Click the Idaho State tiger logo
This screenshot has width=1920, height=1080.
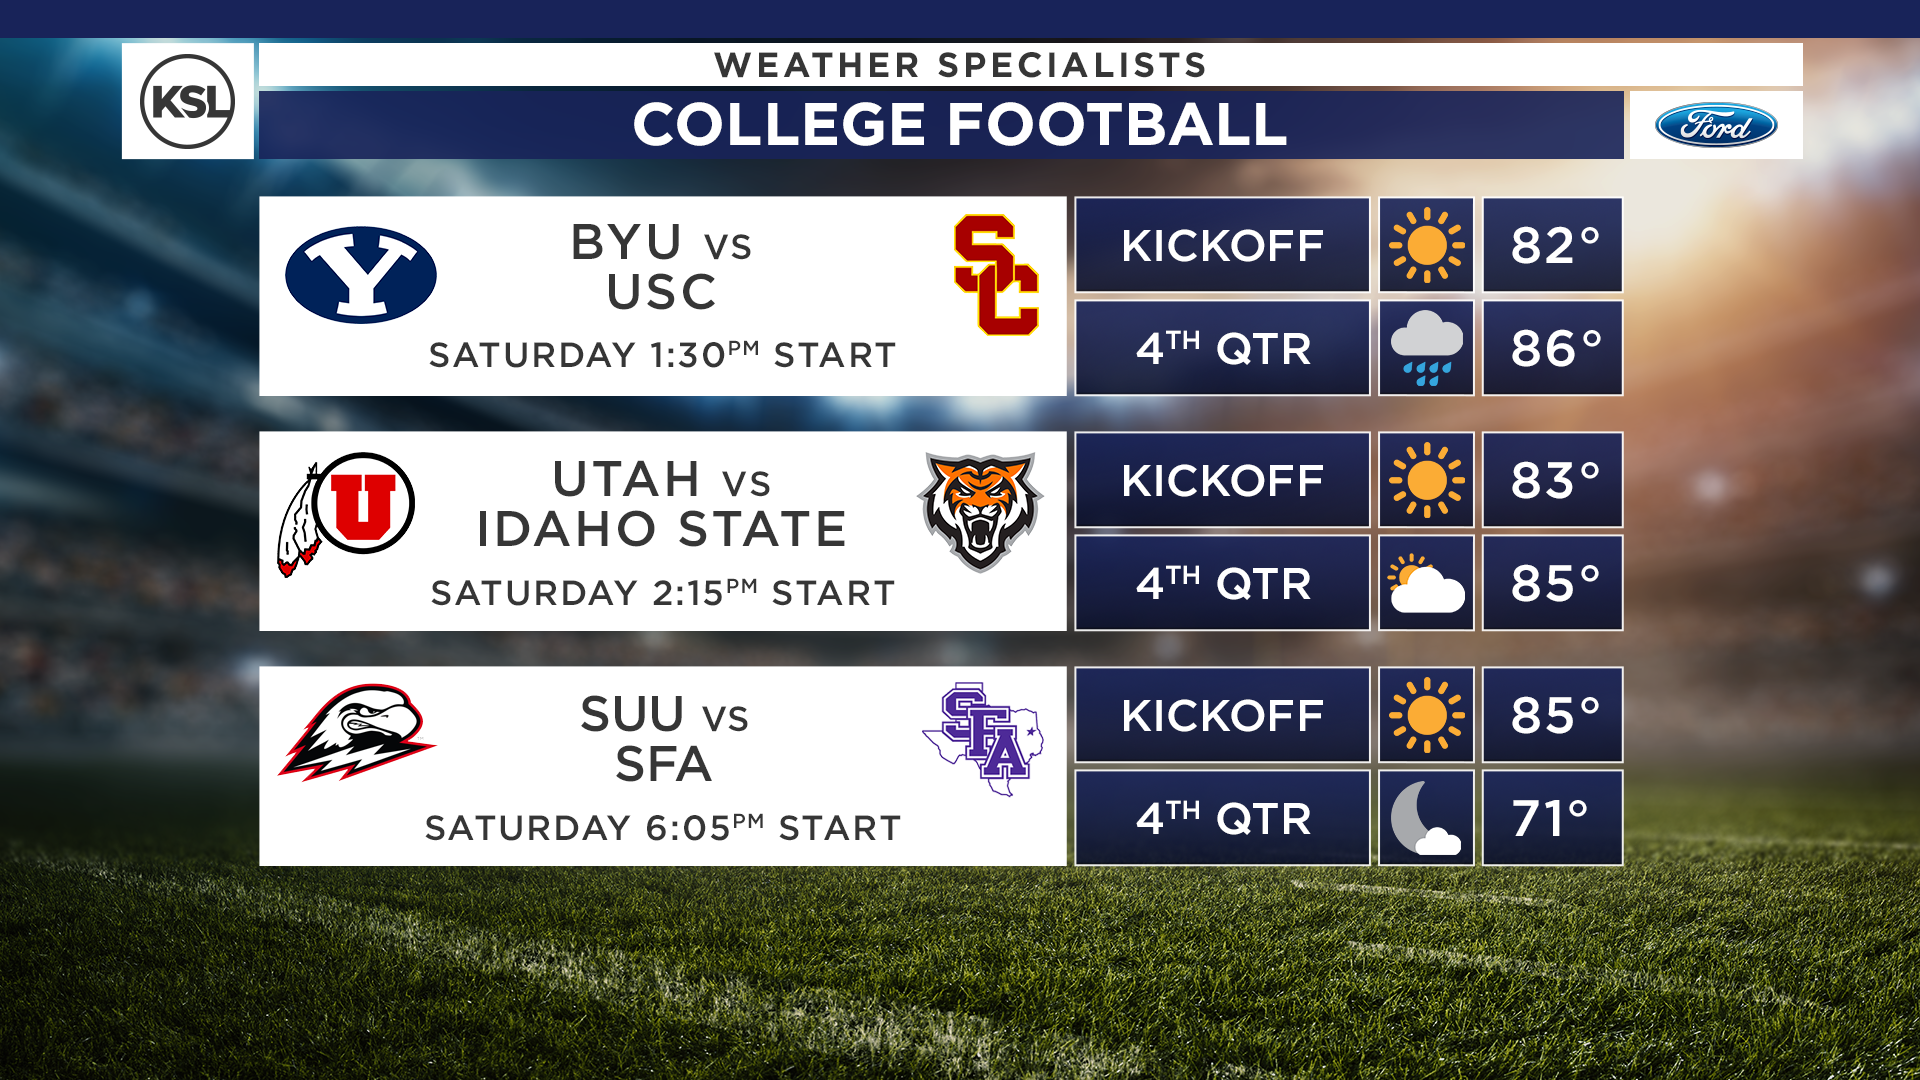tap(980, 510)
